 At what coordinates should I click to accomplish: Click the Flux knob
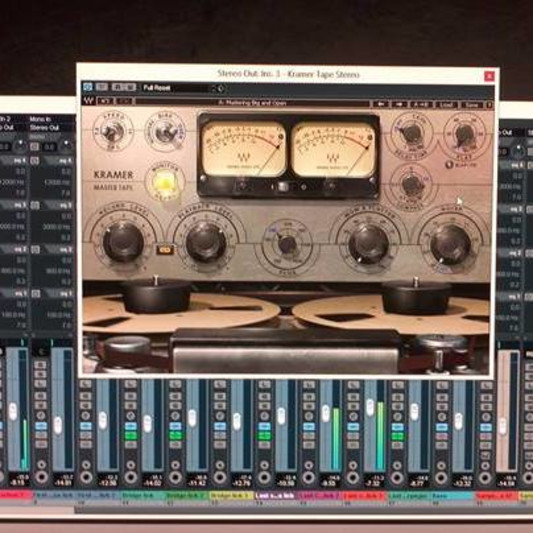tap(287, 244)
